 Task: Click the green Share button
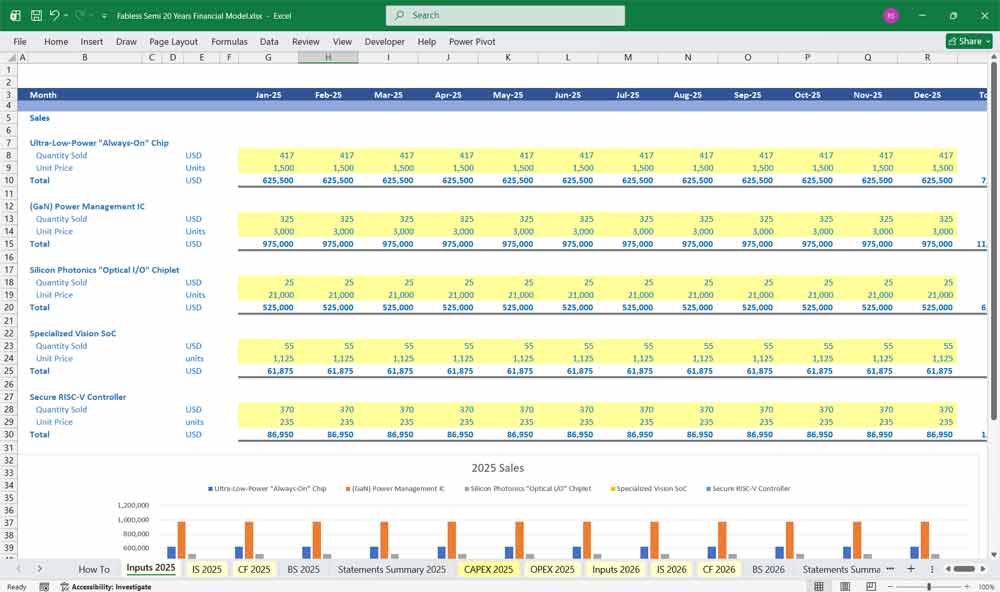[961, 41]
